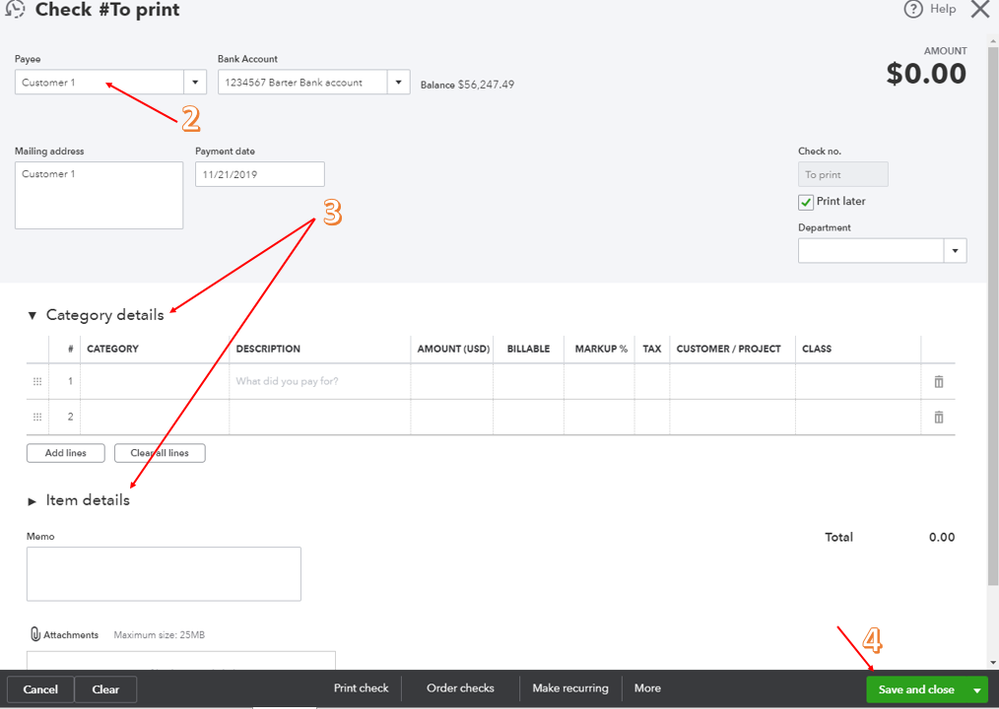Select Order checks in bottom bar
The width and height of the screenshot is (999, 709).
461,688
